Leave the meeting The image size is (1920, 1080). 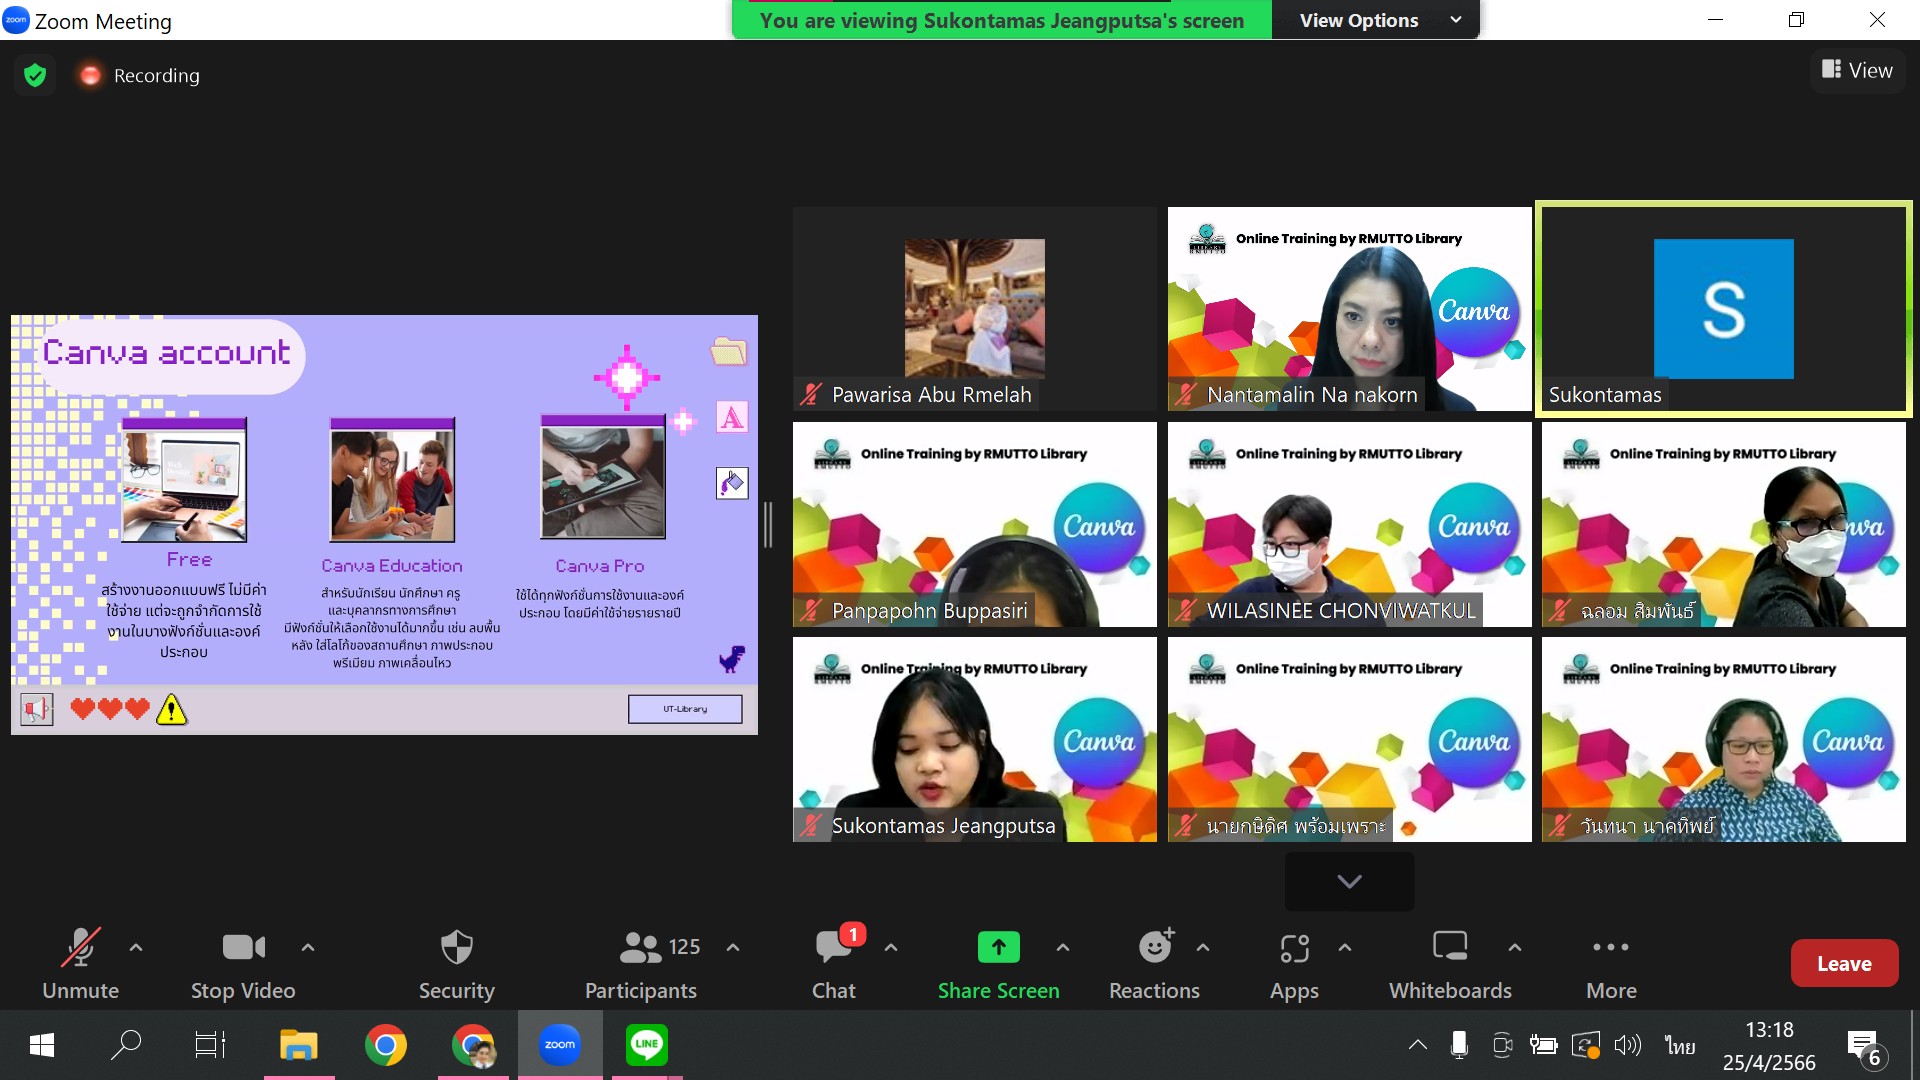coord(1844,963)
